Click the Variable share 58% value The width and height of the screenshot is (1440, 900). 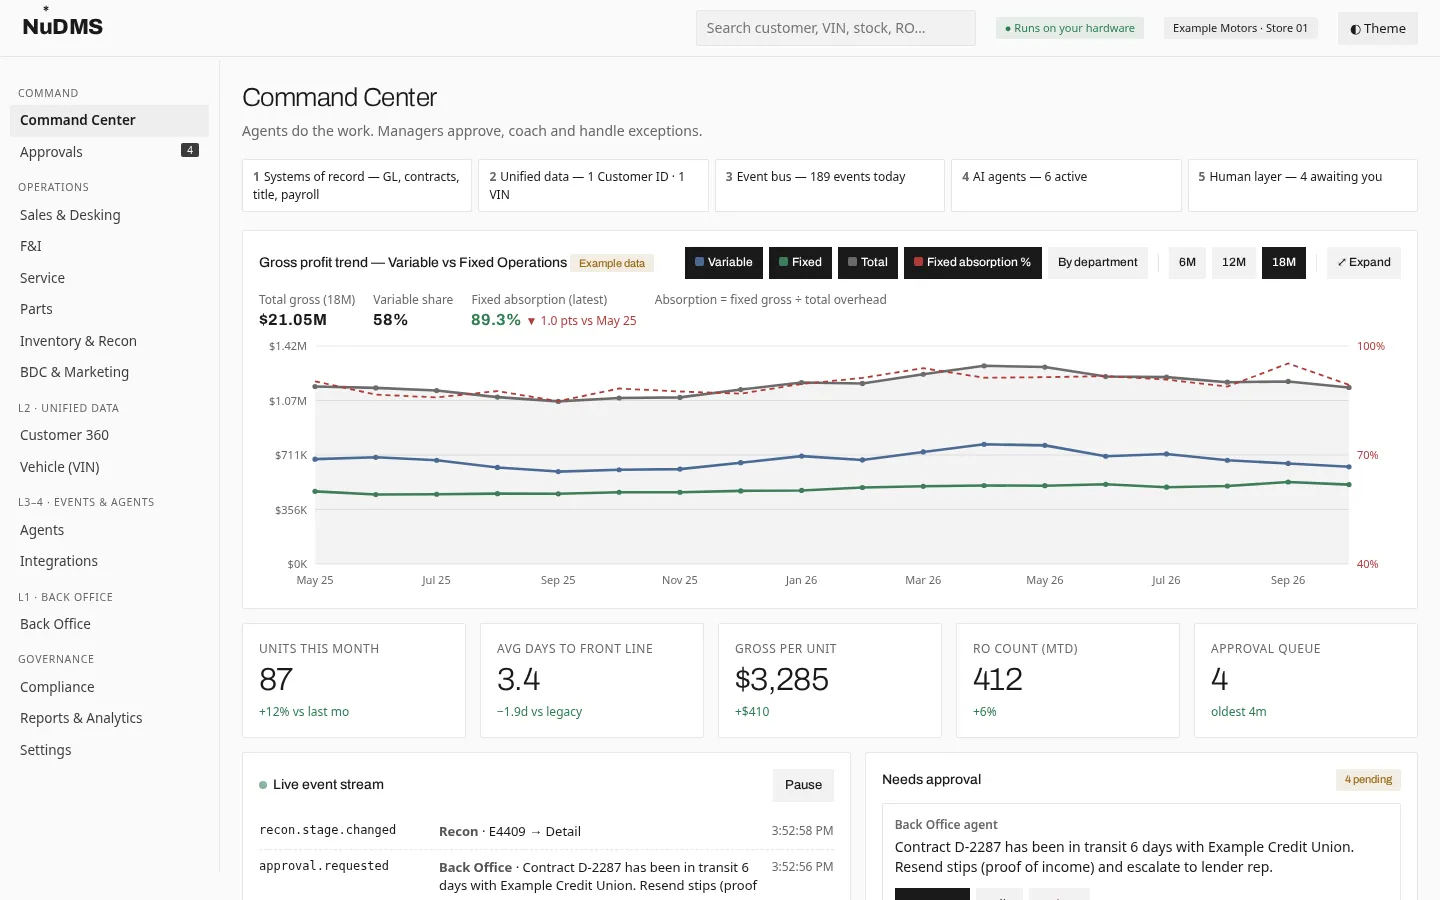(x=390, y=320)
